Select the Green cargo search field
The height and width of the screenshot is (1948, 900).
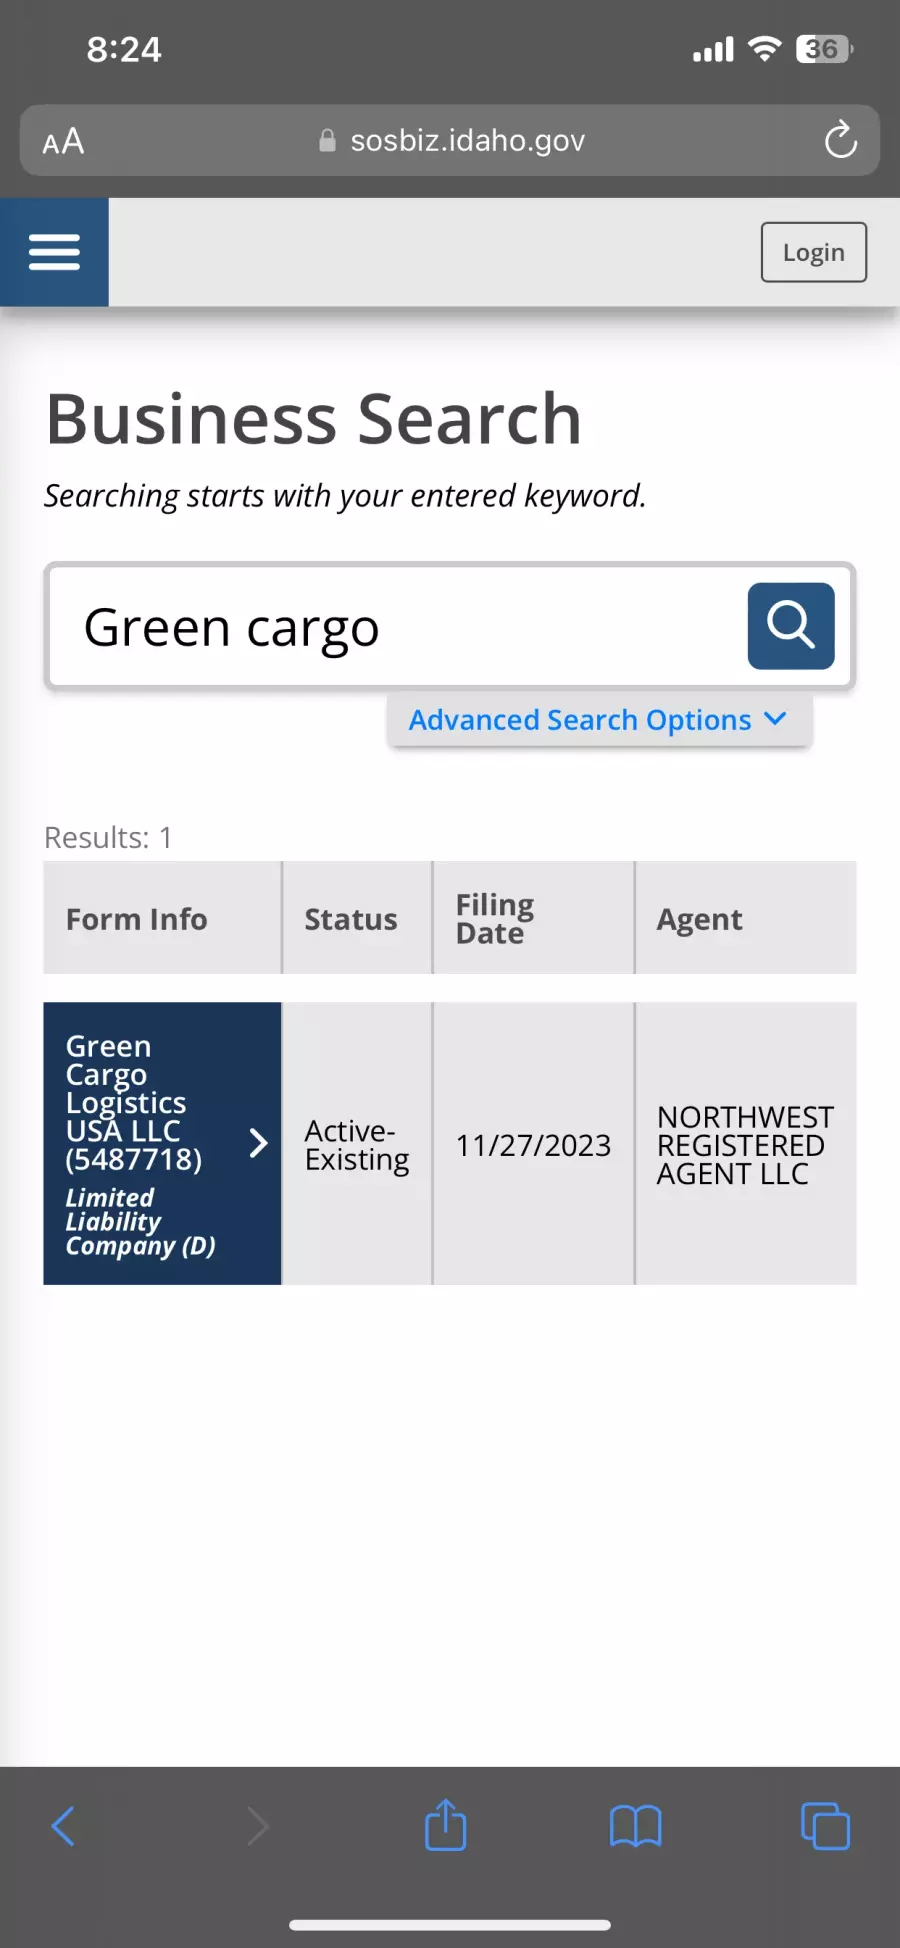pyautogui.click(x=398, y=627)
